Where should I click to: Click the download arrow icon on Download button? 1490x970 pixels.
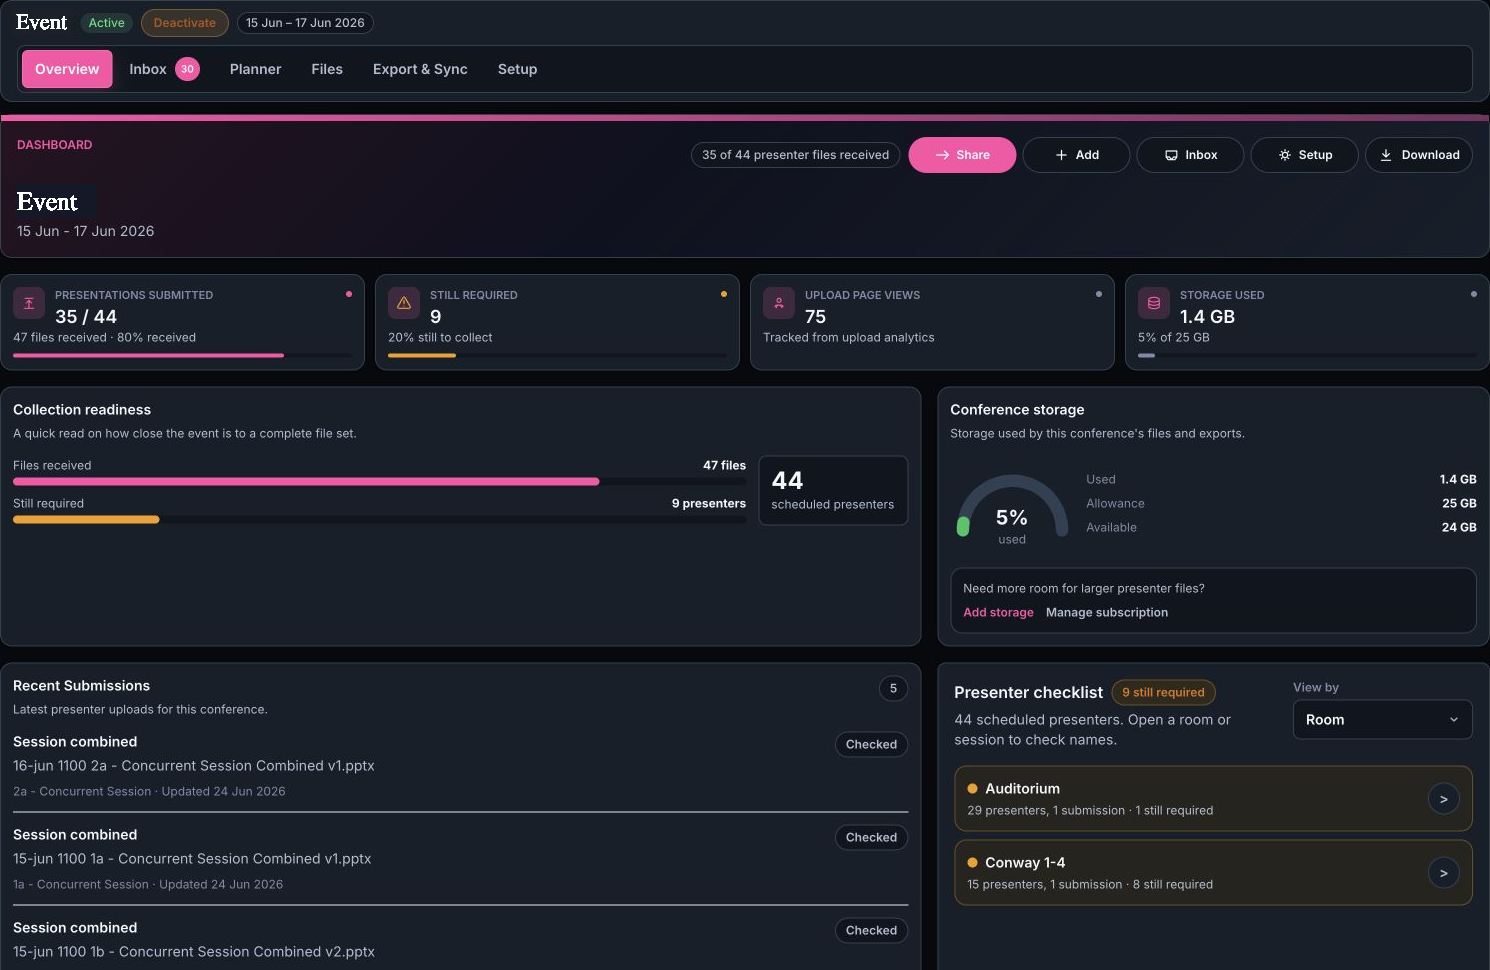pyautogui.click(x=1386, y=155)
